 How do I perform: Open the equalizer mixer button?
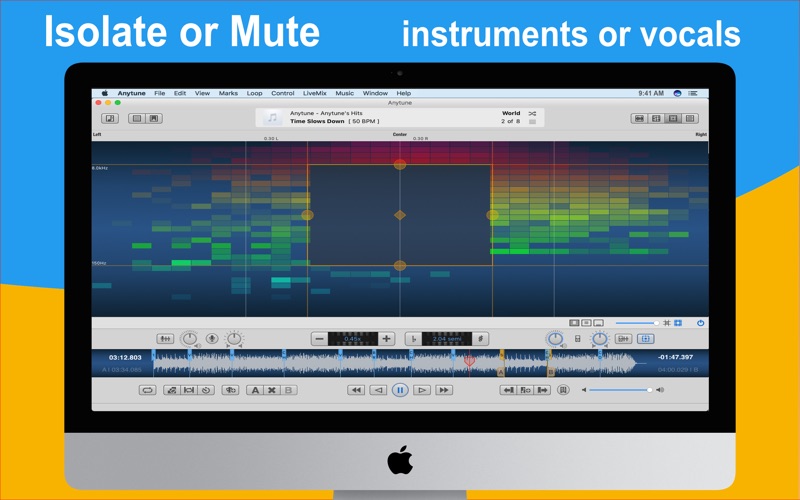click(x=165, y=339)
